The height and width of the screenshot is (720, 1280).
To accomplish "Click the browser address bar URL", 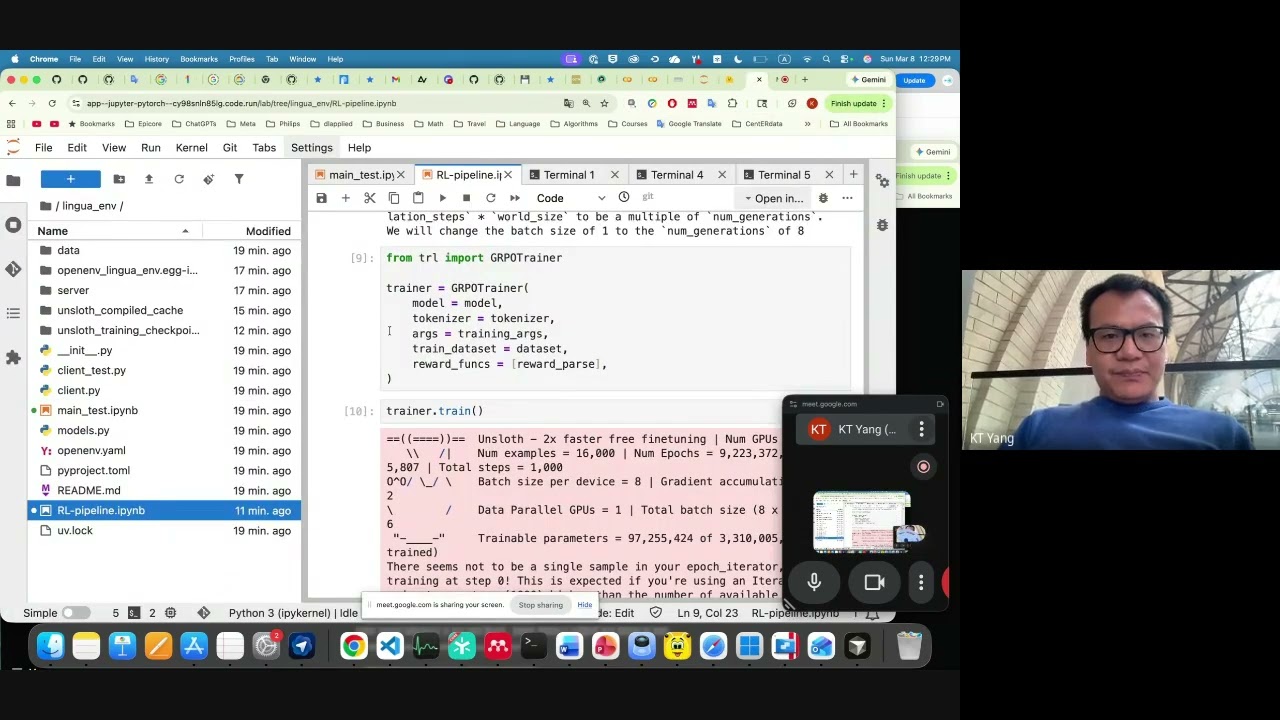I will (x=241, y=103).
